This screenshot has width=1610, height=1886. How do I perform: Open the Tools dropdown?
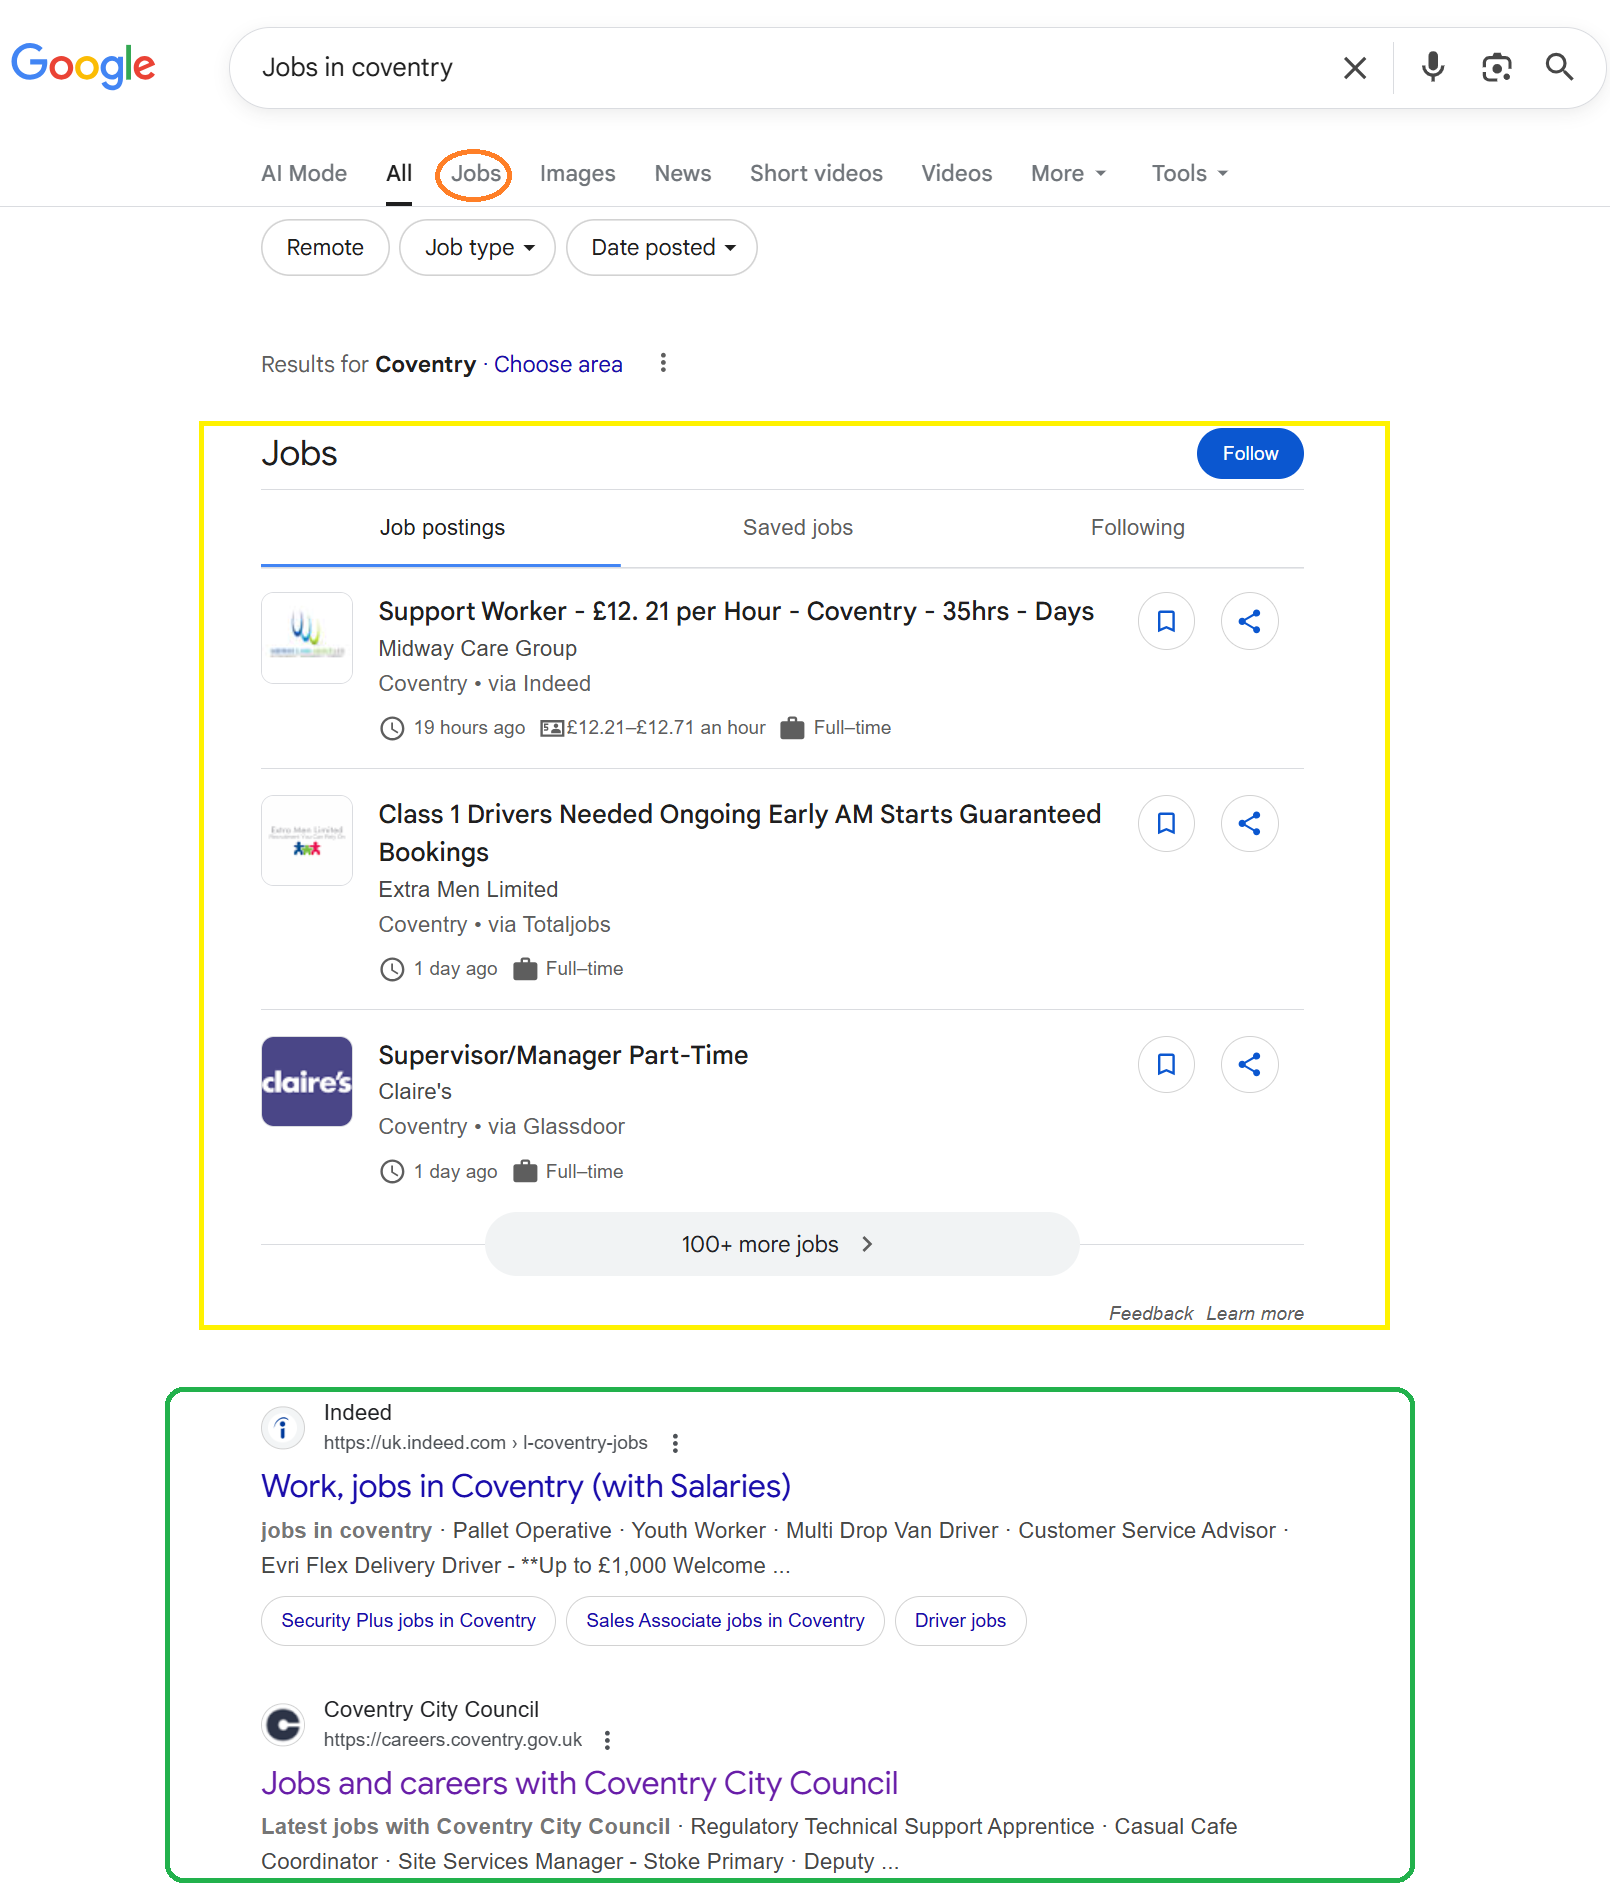1189,173
